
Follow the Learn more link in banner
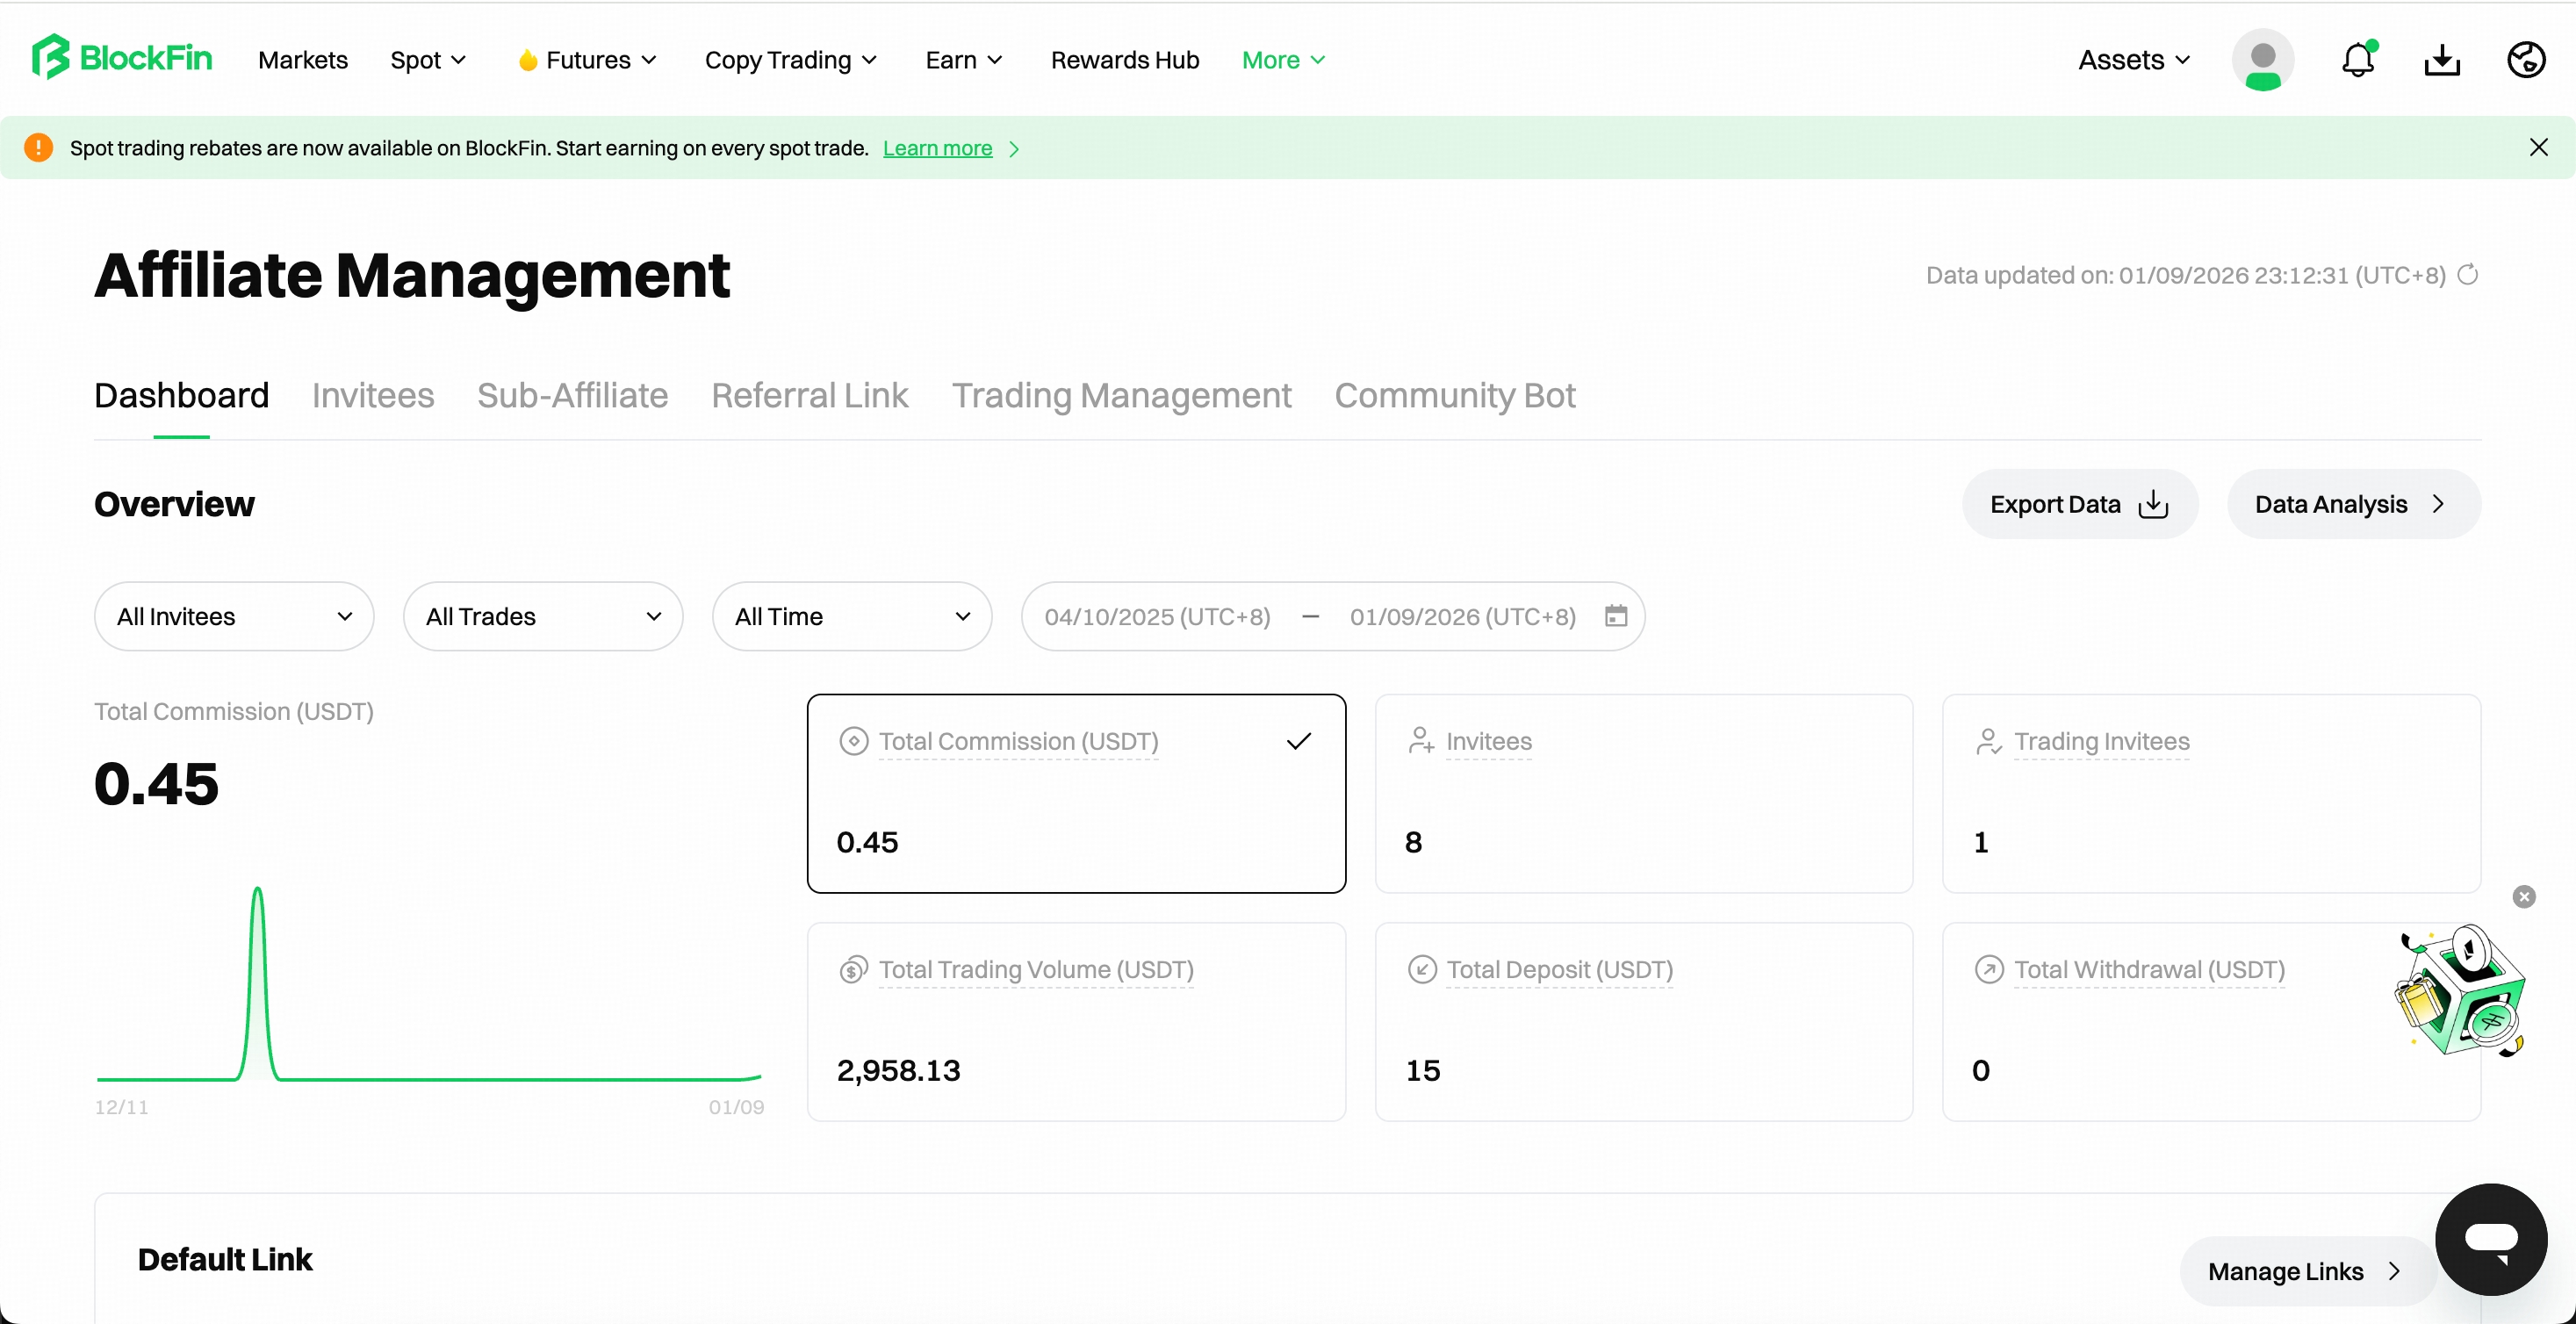[x=937, y=148]
